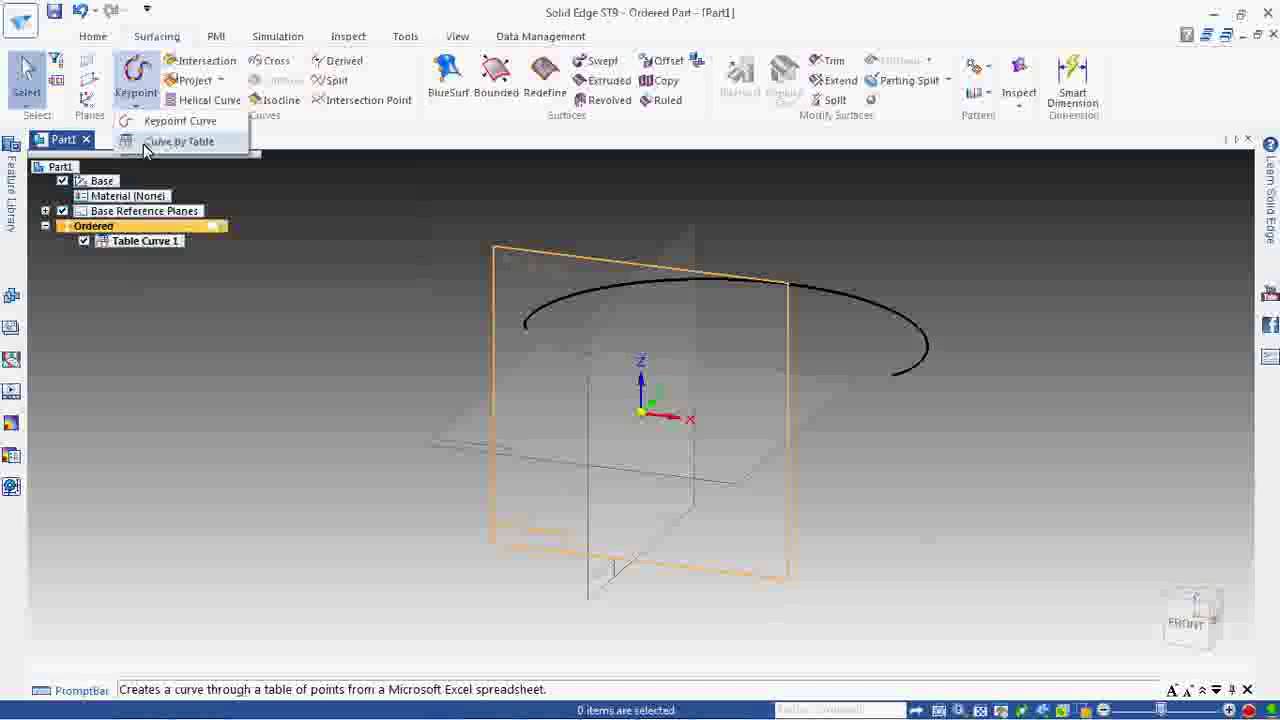Click the Split surface command in Modify Surfaces
Screen dimensions: 1280x720
[828, 100]
